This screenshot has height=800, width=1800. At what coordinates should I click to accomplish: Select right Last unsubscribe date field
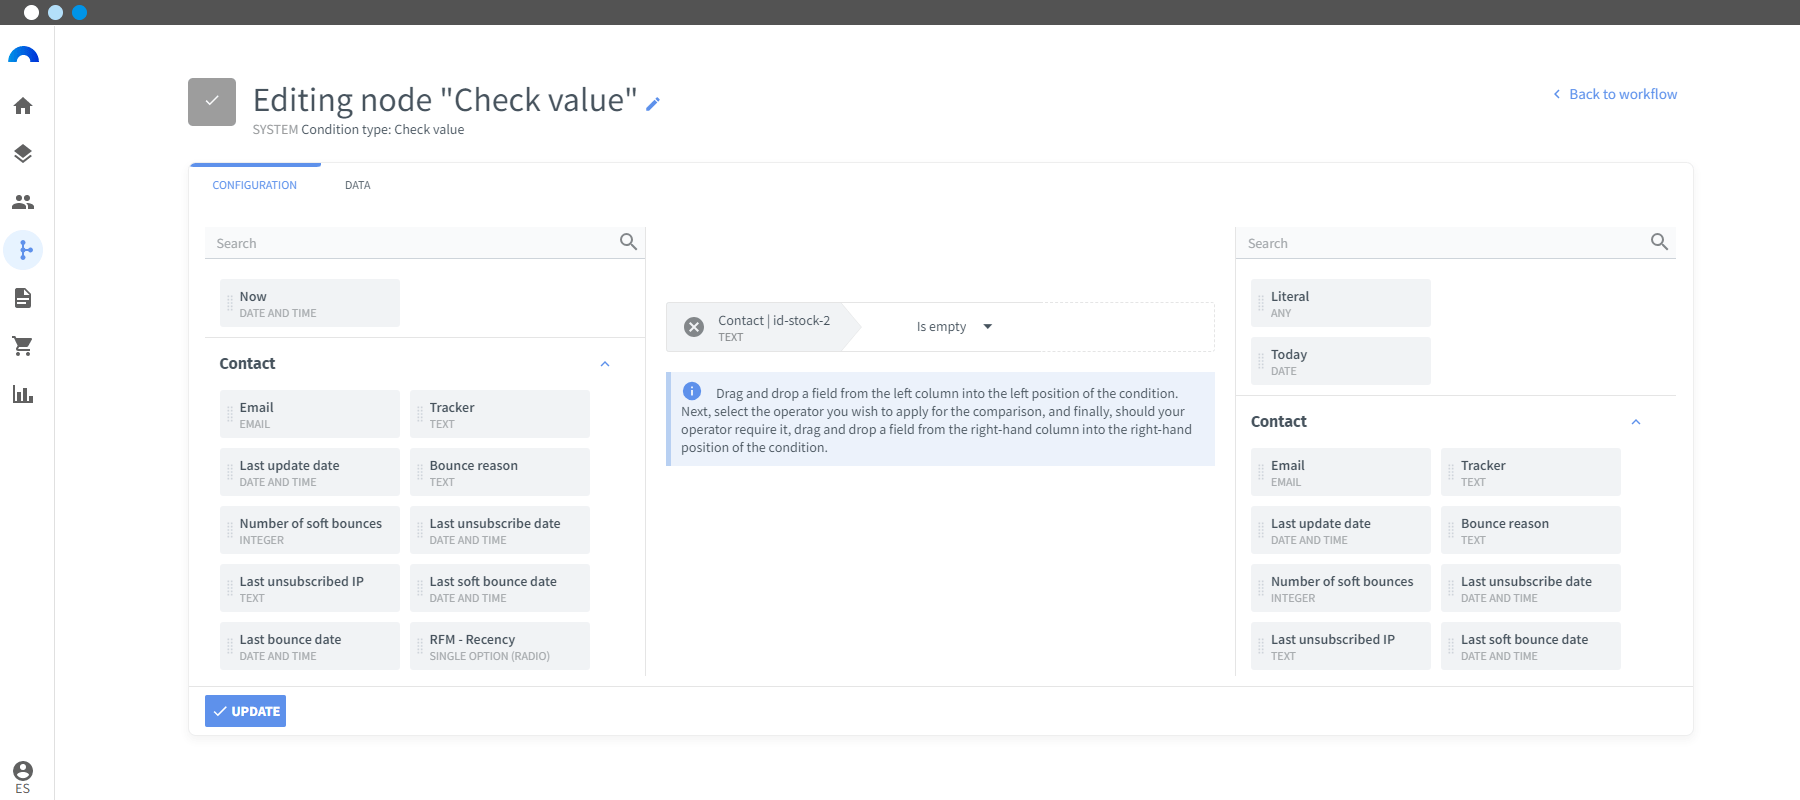(x=1531, y=588)
